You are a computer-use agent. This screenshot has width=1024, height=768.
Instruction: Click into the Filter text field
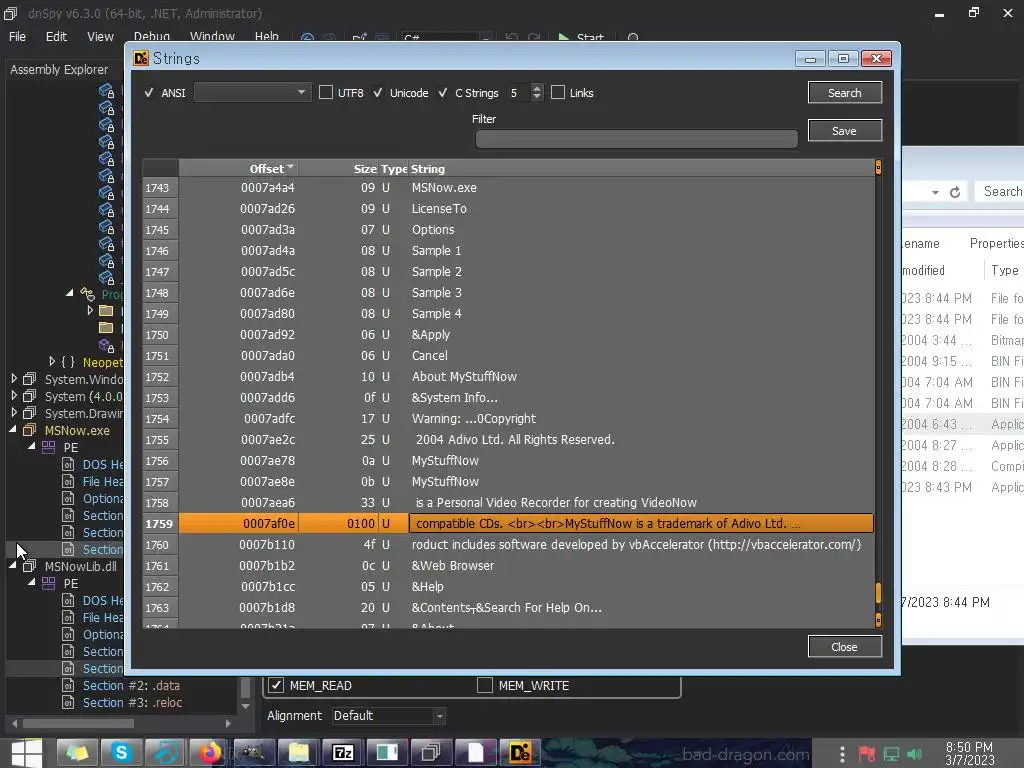(637, 138)
